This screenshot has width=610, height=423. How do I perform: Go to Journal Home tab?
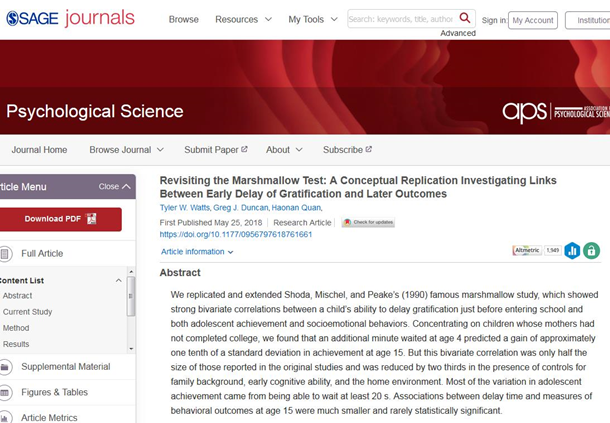coord(39,150)
